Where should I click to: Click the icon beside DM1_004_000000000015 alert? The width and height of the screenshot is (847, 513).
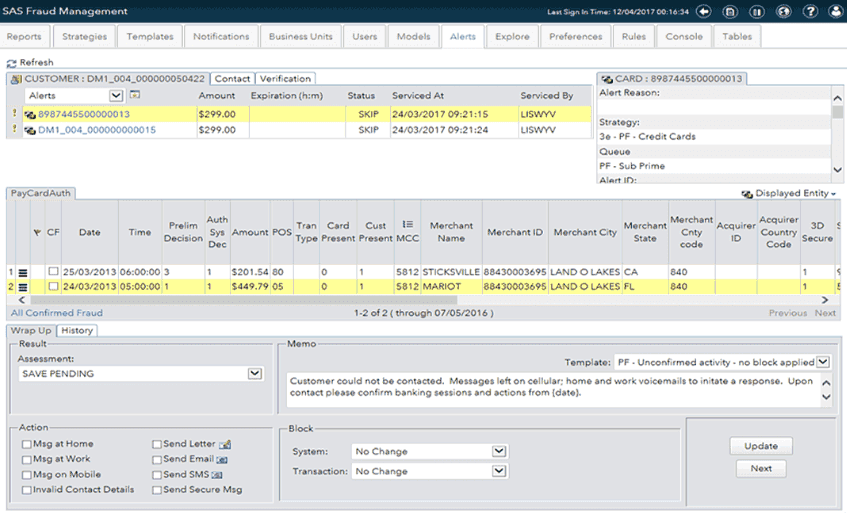pos(30,130)
